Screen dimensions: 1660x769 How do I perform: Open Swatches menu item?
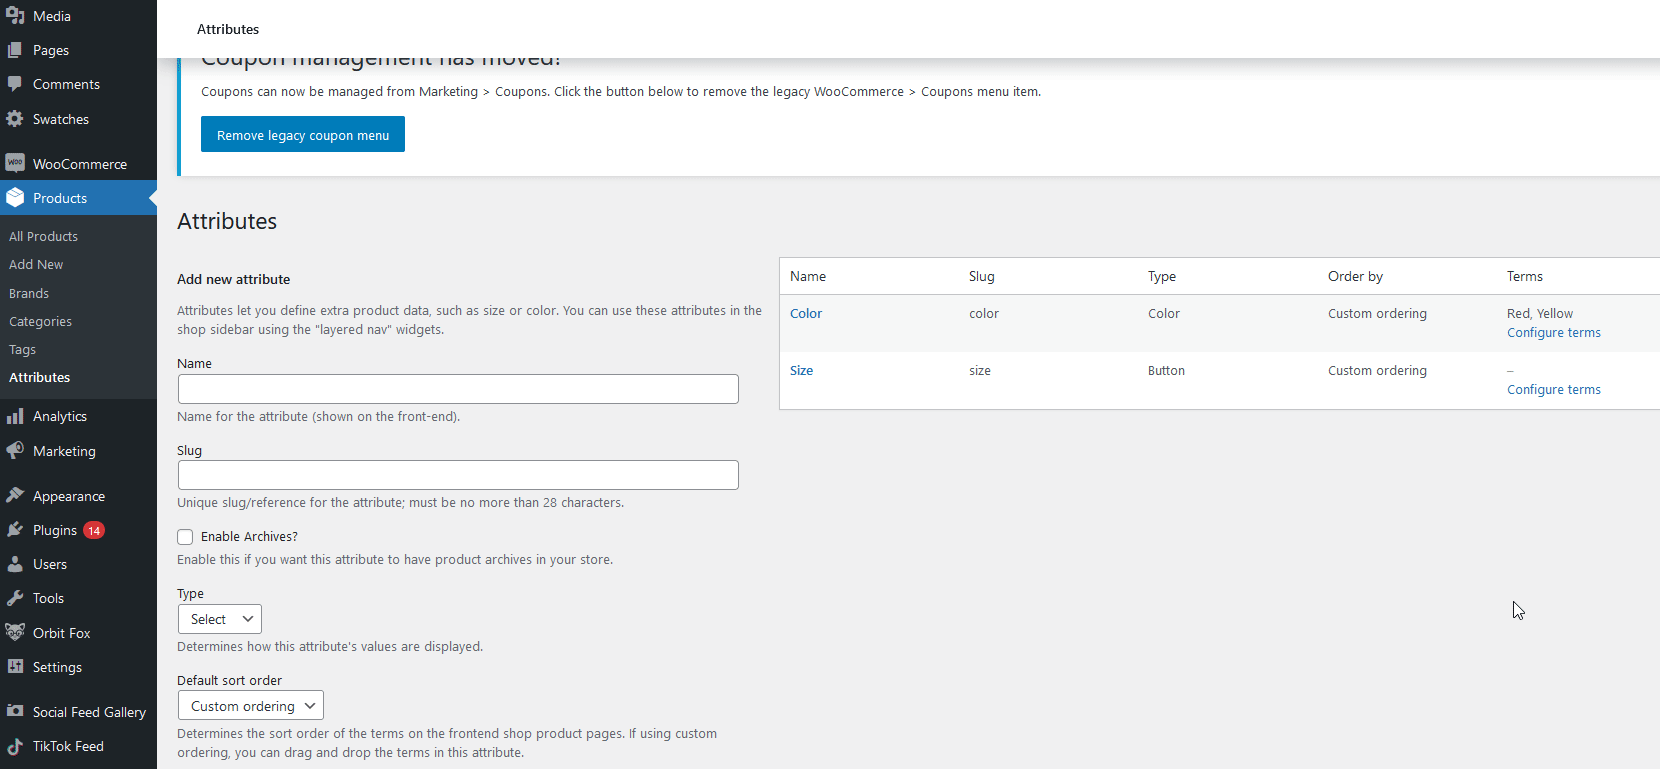(x=61, y=119)
